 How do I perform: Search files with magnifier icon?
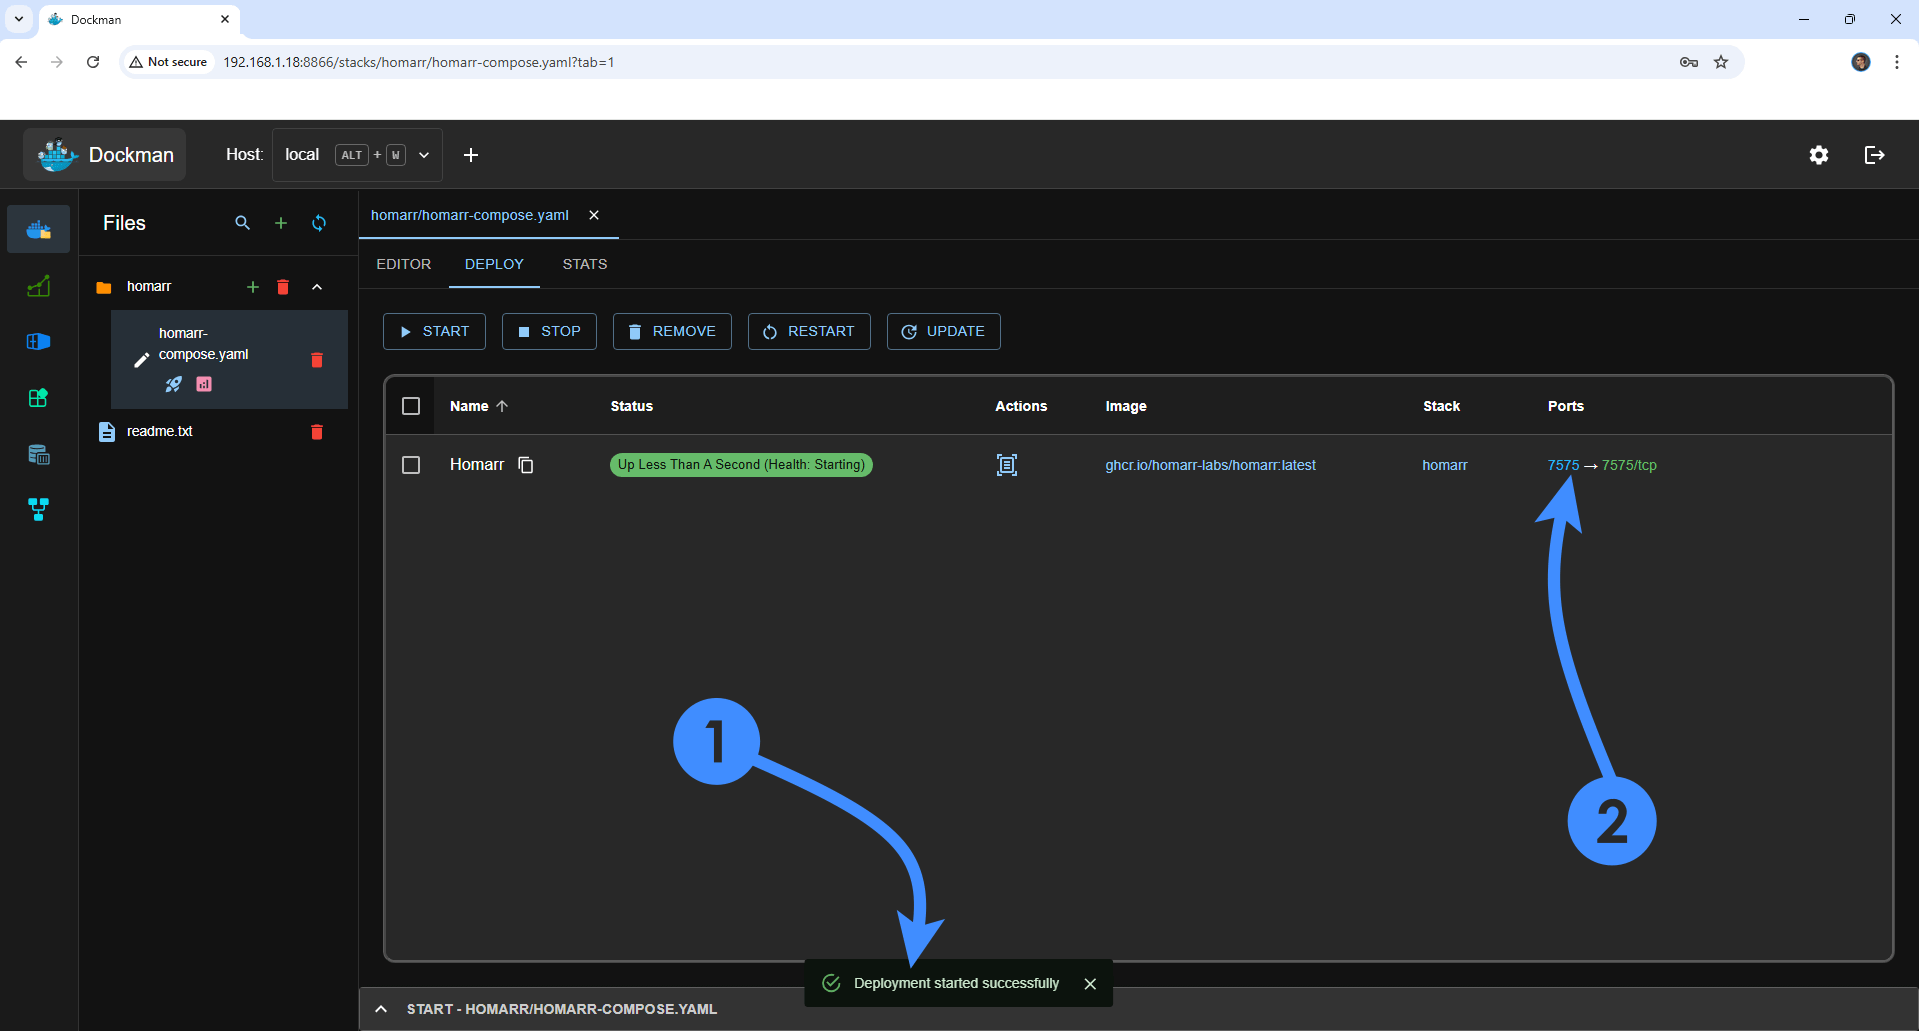[x=242, y=223]
